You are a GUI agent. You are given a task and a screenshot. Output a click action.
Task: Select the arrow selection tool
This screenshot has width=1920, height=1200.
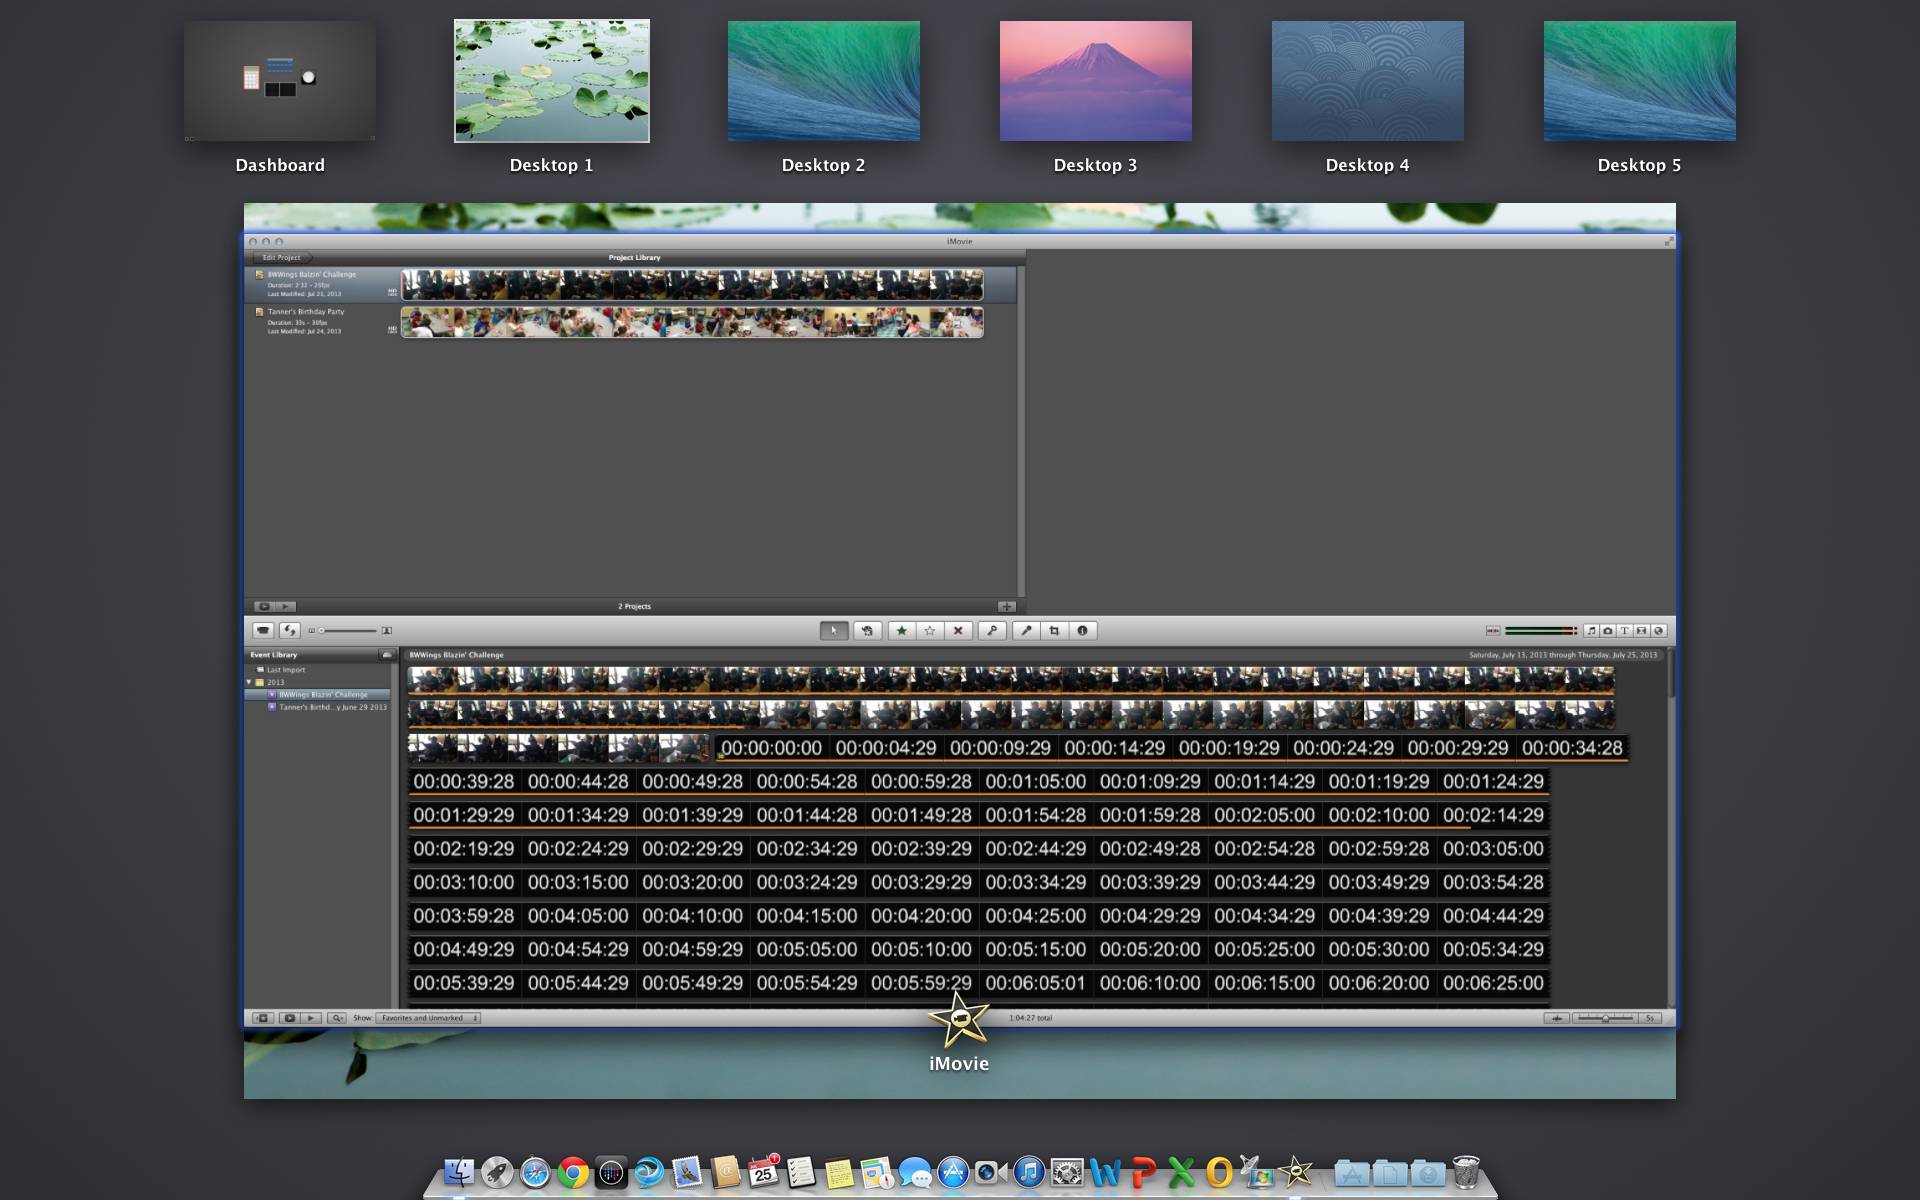tap(834, 631)
